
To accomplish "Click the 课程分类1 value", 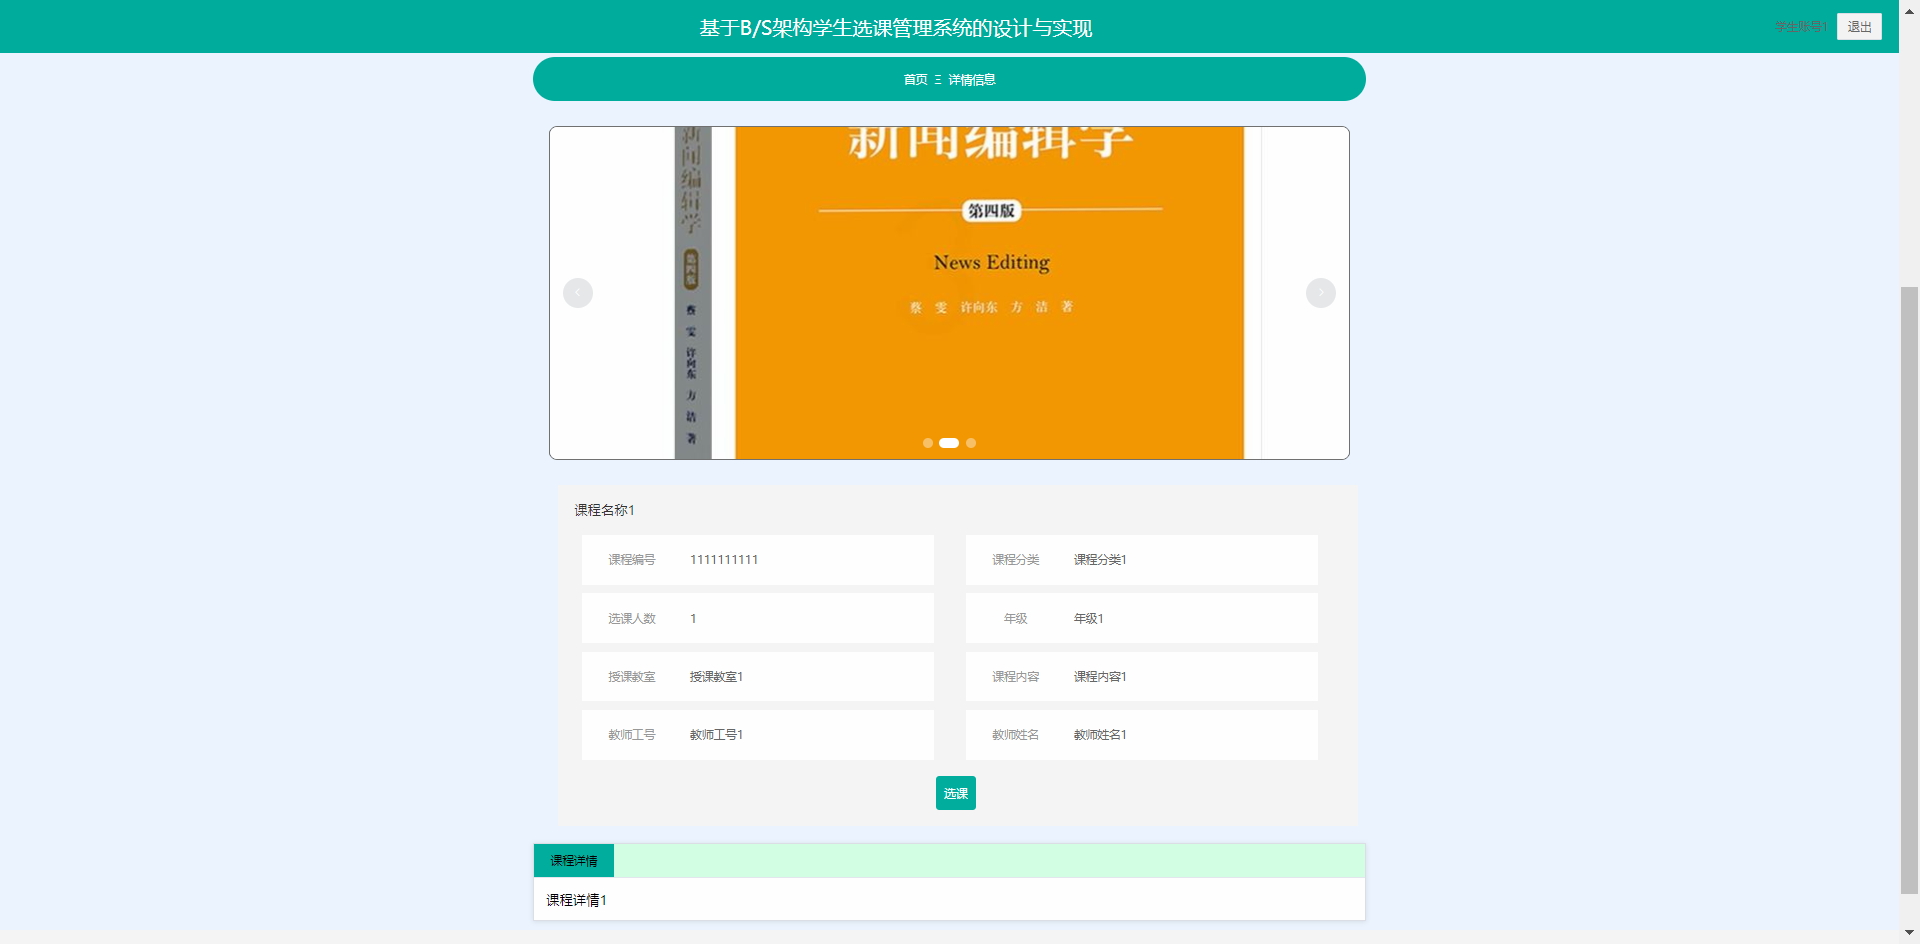I will [x=1100, y=560].
